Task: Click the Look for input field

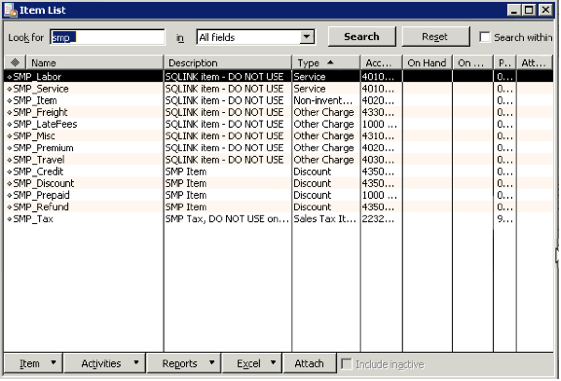Action: click(107, 37)
